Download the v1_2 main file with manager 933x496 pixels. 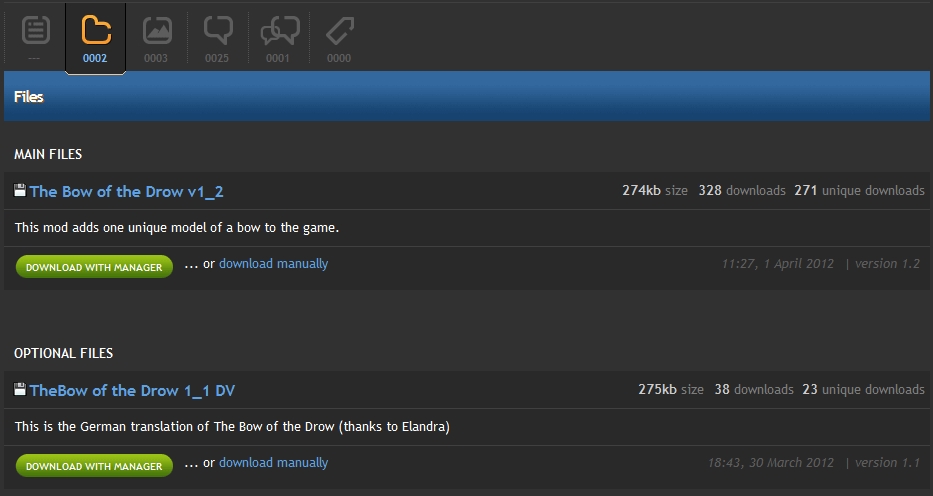[94, 267]
